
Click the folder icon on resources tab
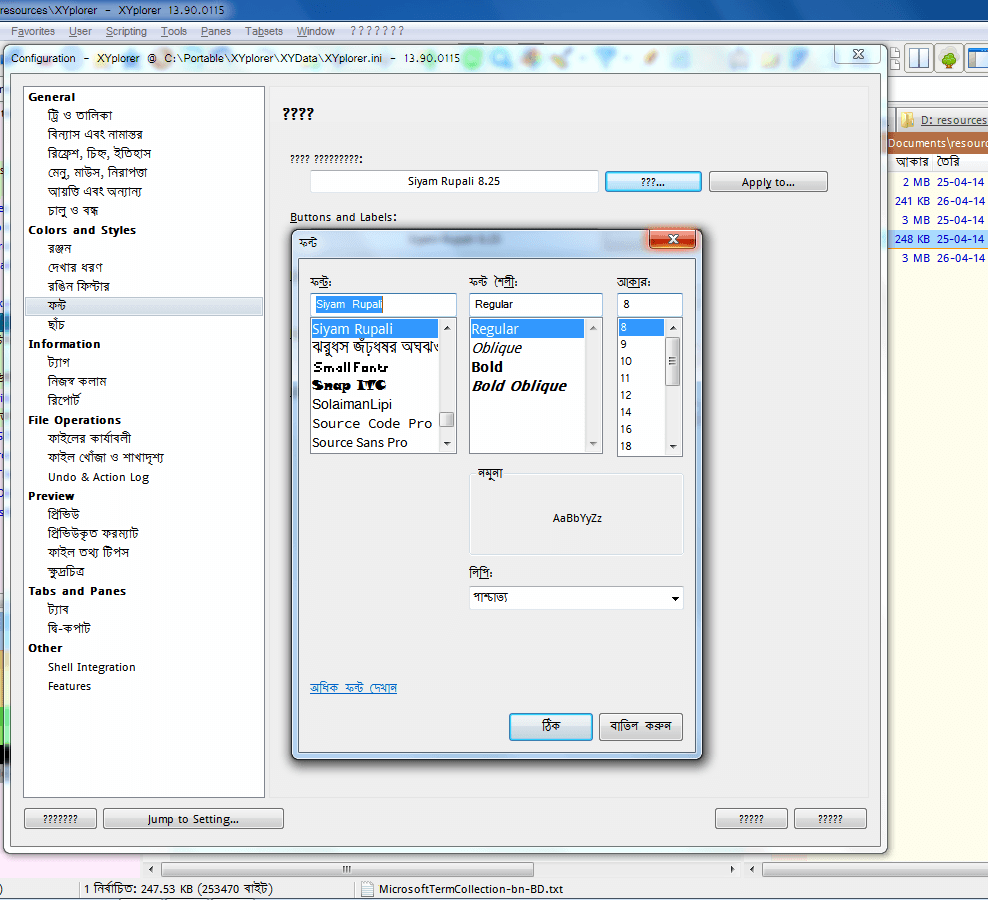click(908, 120)
